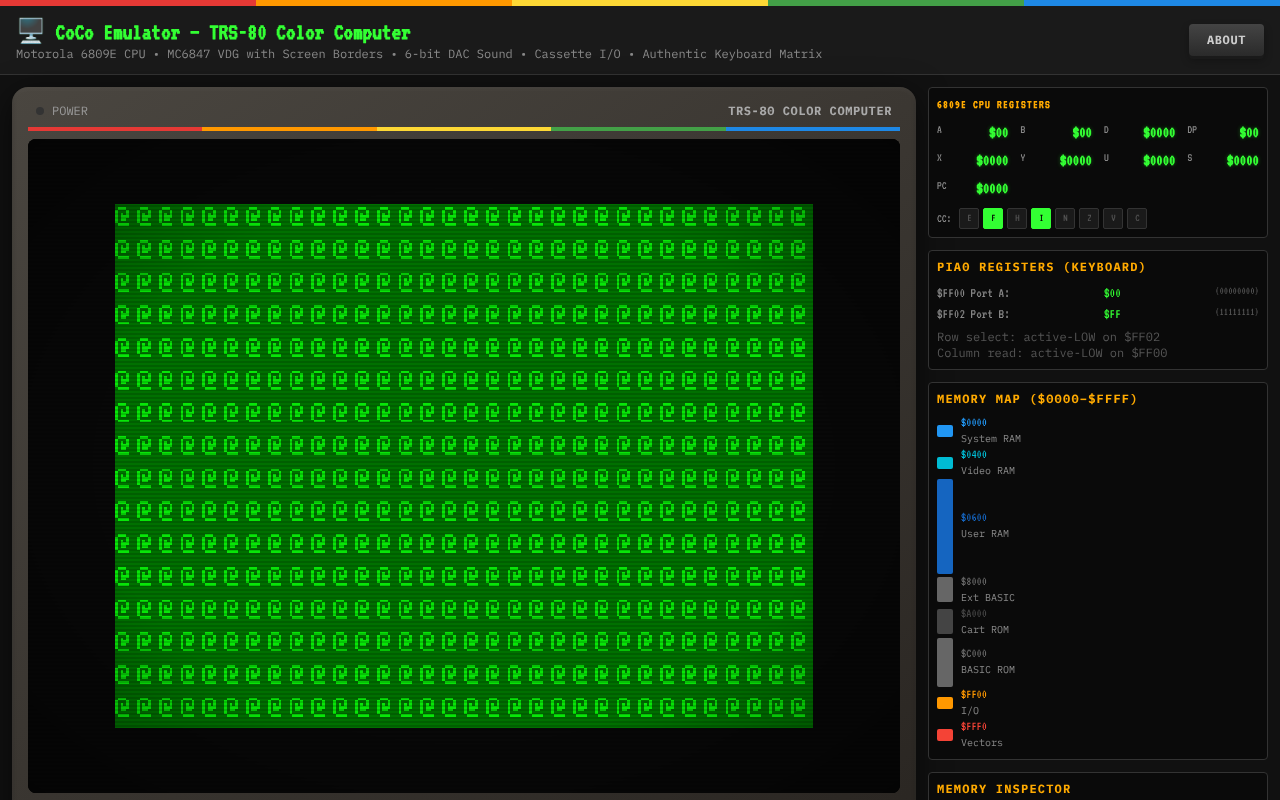Toggle the C condition code flag
This screenshot has height=800, width=1280.
1137,218
